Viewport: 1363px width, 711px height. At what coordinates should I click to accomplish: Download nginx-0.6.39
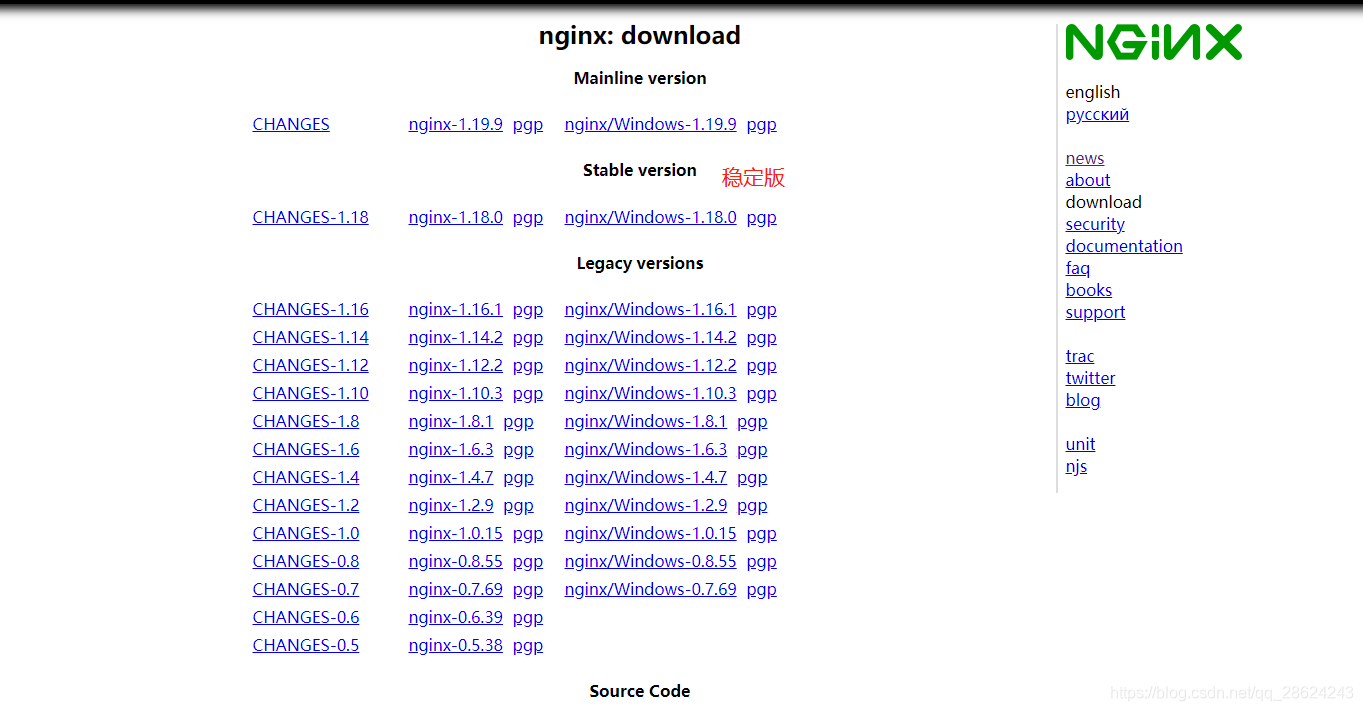455,617
